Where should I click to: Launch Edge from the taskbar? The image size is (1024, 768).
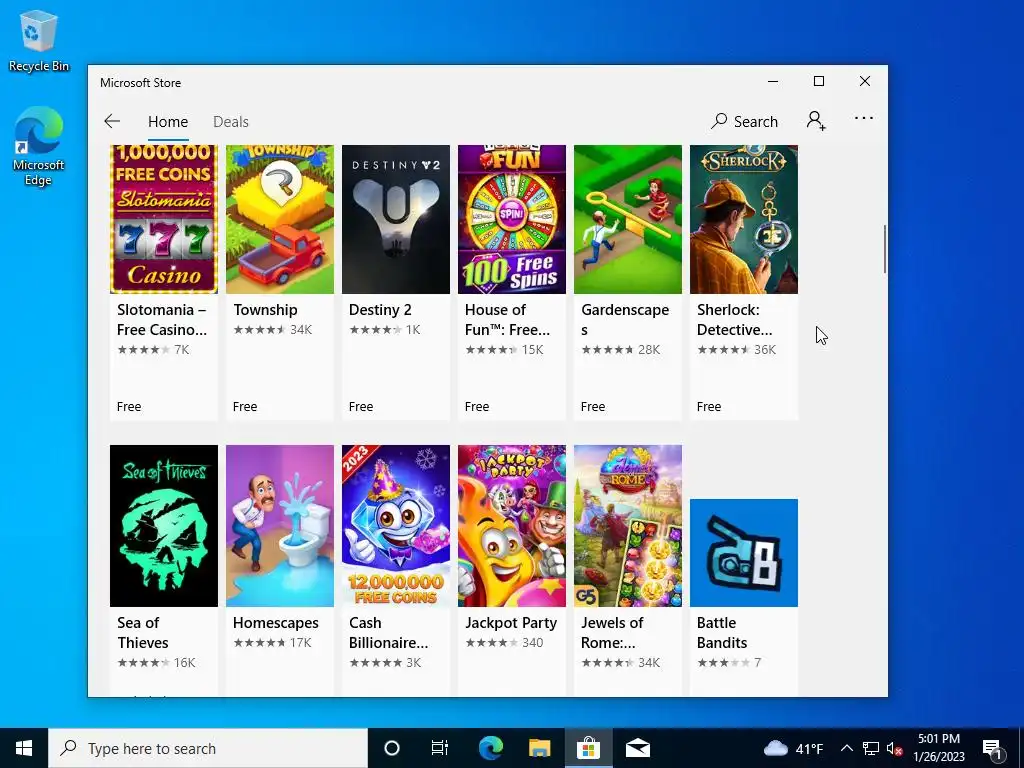click(490, 748)
